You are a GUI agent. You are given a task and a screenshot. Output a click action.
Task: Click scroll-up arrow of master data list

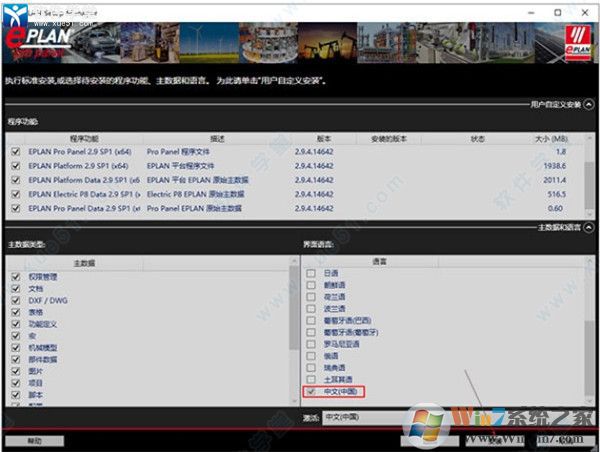pyautogui.click(x=294, y=261)
